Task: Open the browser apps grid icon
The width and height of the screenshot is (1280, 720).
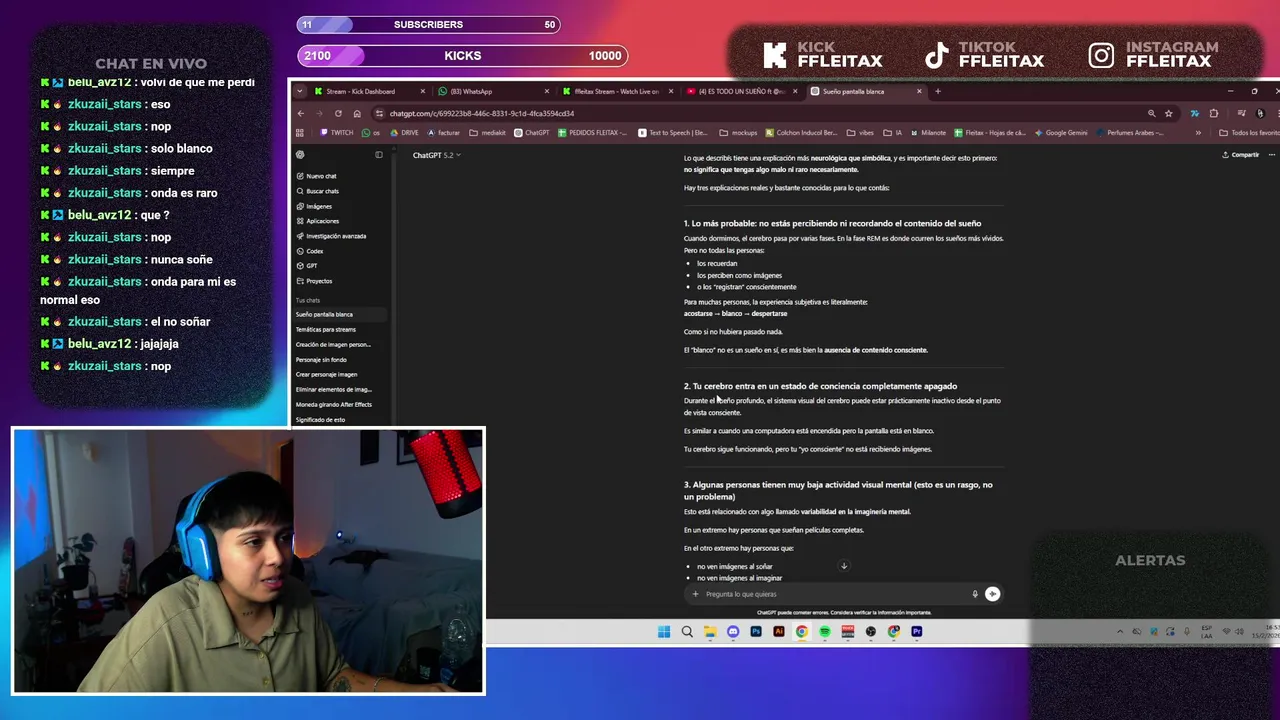Action: pyautogui.click(x=300, y=132)
